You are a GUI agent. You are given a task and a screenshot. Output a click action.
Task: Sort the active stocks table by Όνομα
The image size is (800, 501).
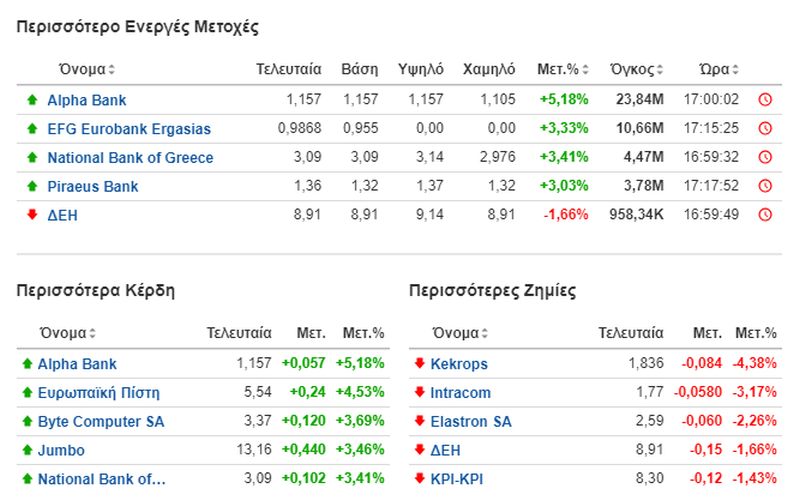[87, 69]
